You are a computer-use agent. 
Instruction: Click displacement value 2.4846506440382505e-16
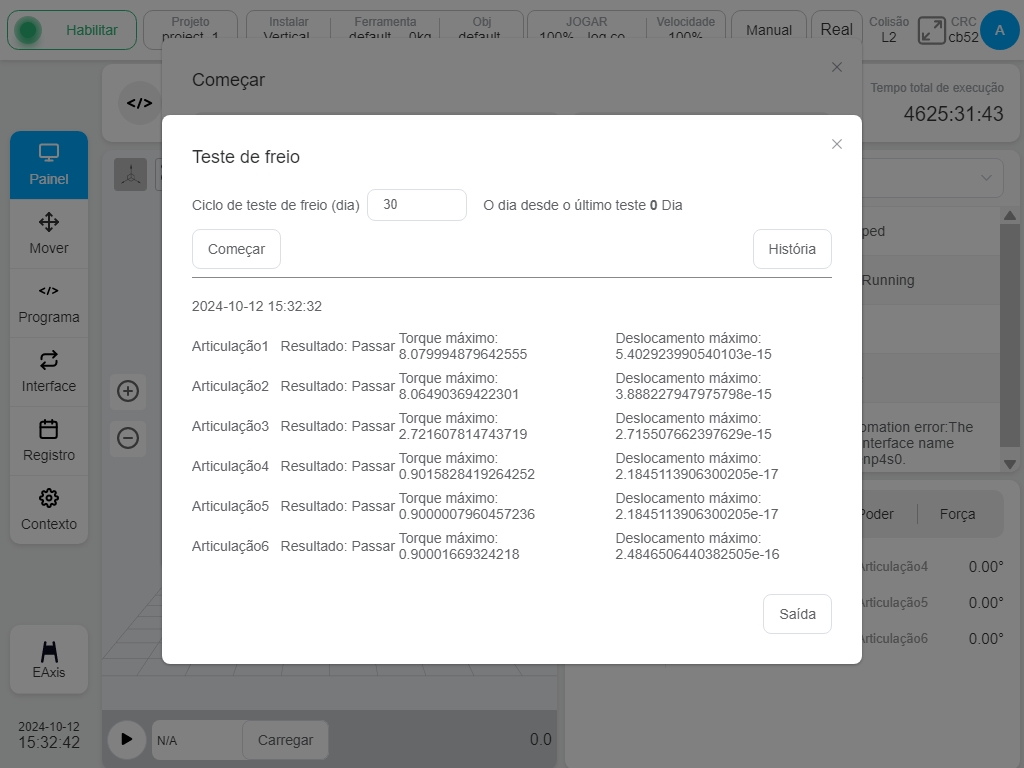(x=697, y=554)
